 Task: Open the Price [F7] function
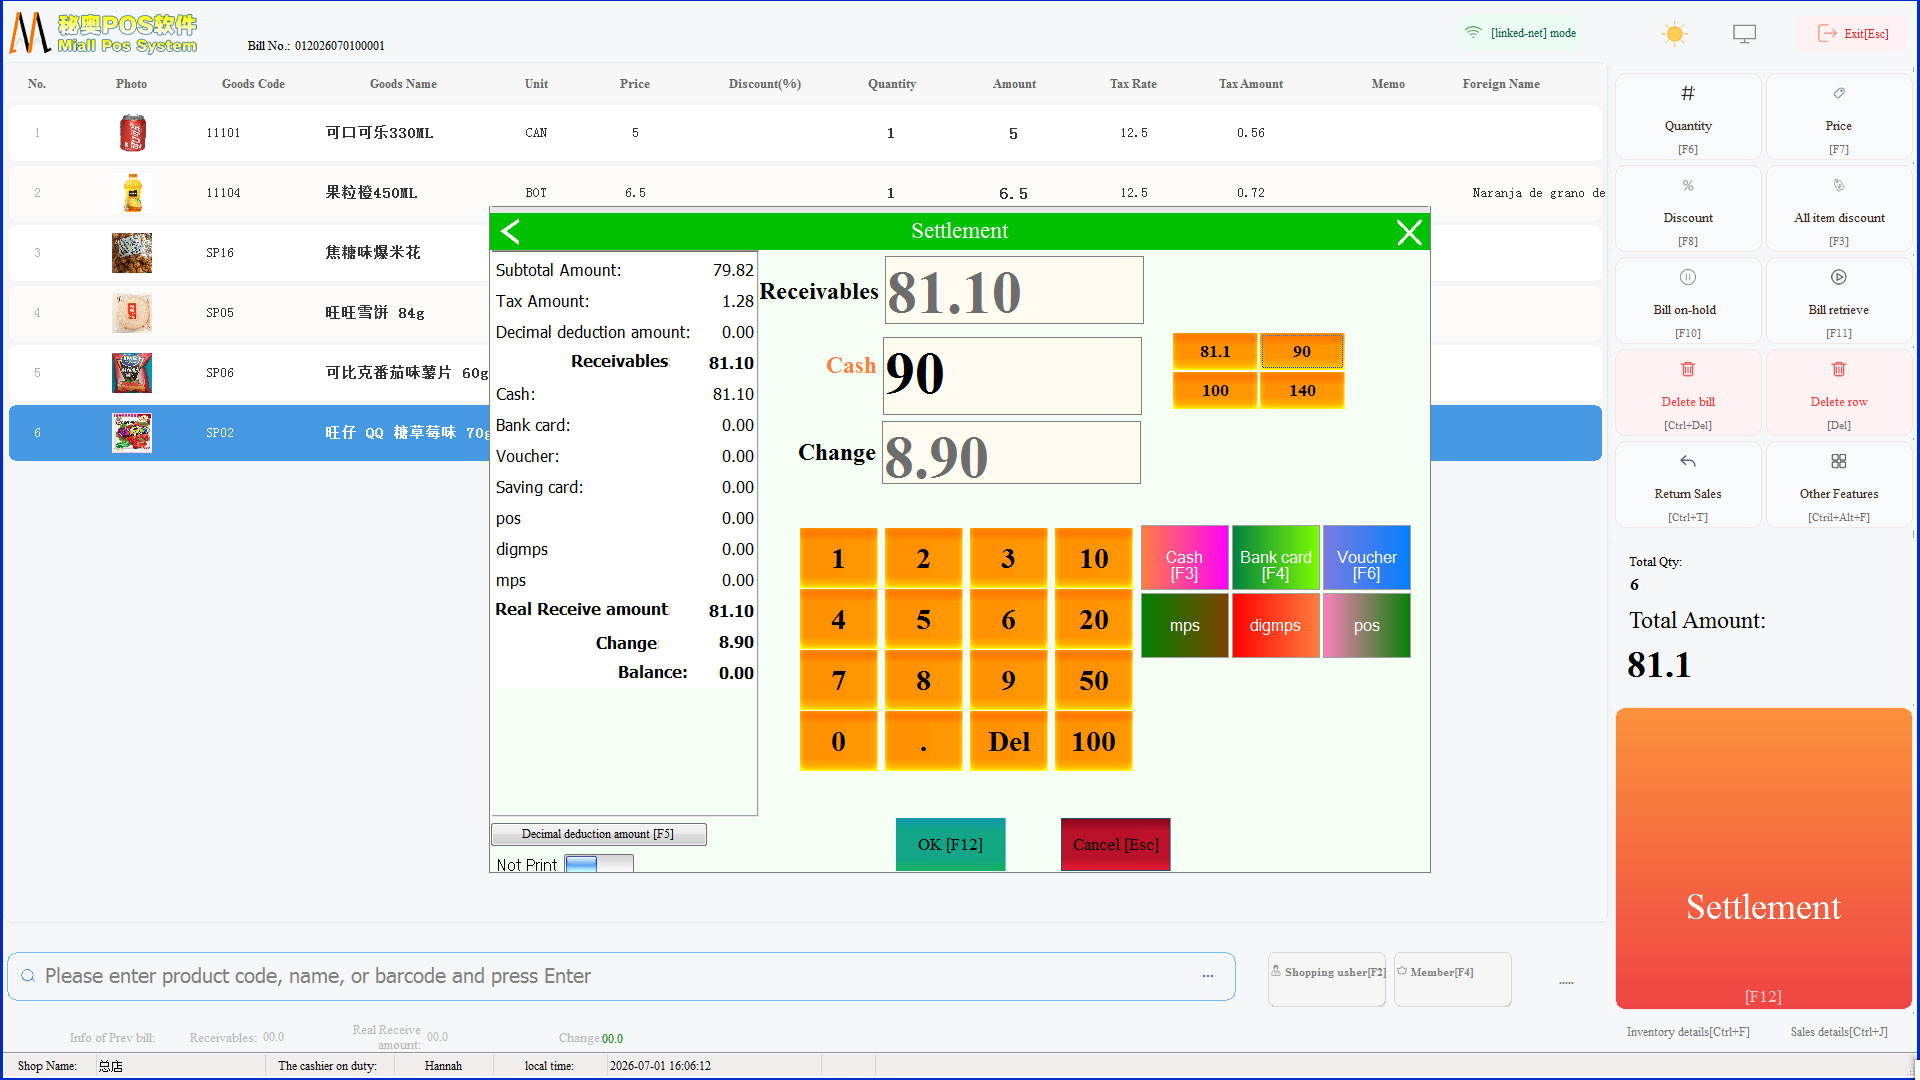(1838, 117)
